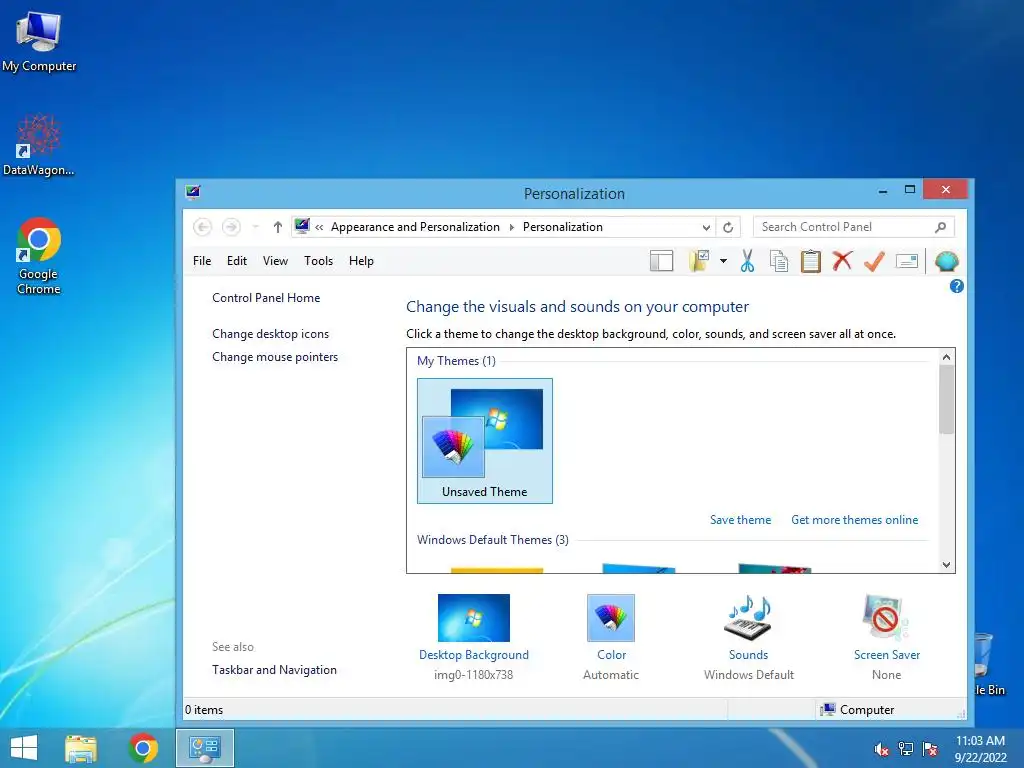Screen dimensions: 1024x768
Task: Expand the address bar history dropdown
Action: coord(706,227)
